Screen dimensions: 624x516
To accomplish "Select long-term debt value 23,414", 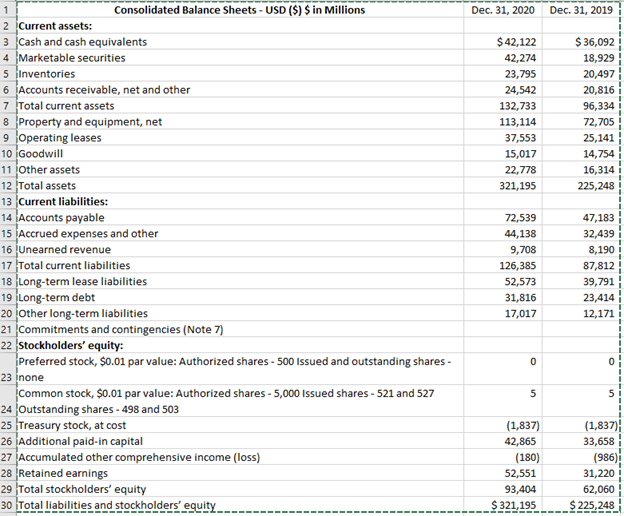I will [x=581, y=298].
